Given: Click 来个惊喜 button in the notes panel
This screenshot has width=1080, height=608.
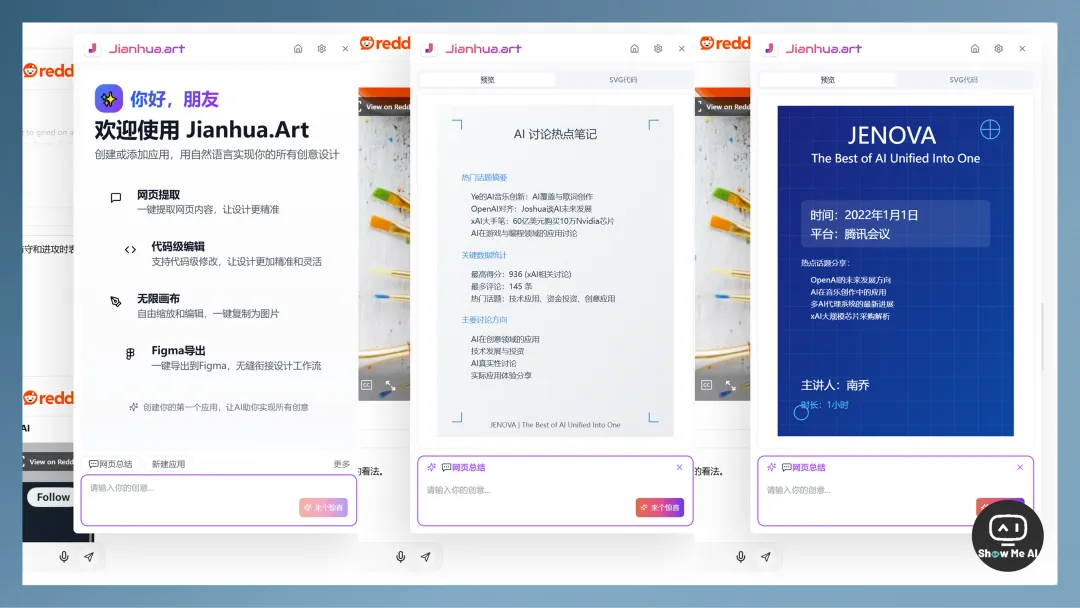Looking at the screenshot, I should (660, 507).
